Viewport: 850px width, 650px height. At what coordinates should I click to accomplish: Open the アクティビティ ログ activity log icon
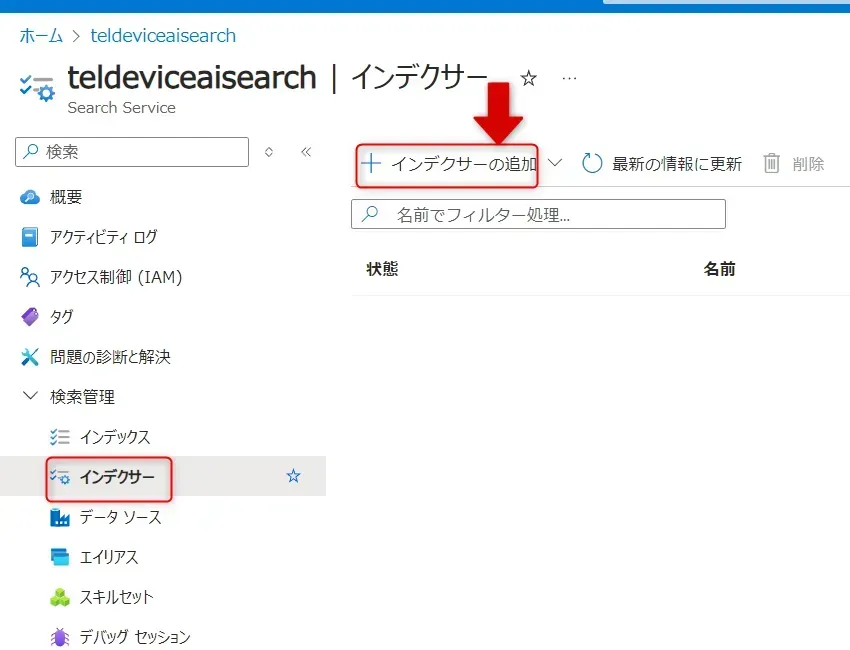[x=30, y=237]
